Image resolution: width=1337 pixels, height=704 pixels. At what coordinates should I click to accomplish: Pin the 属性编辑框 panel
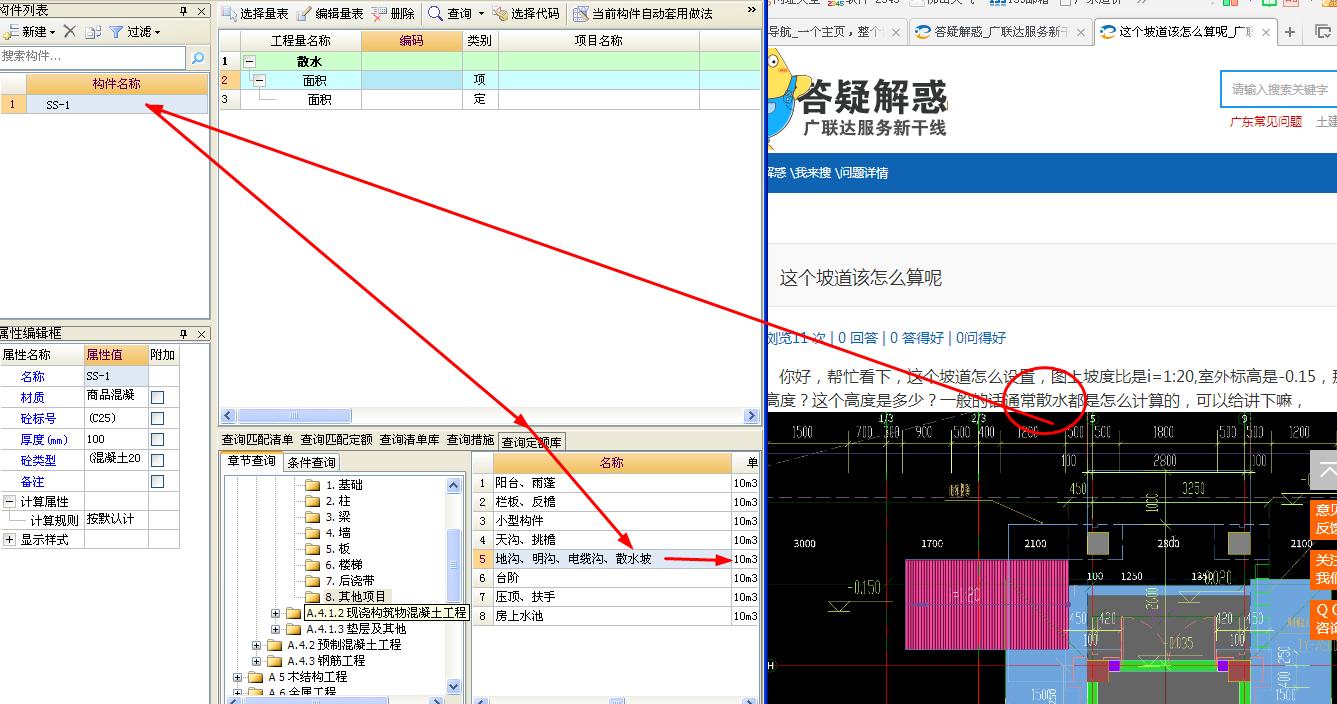[184, 334]
